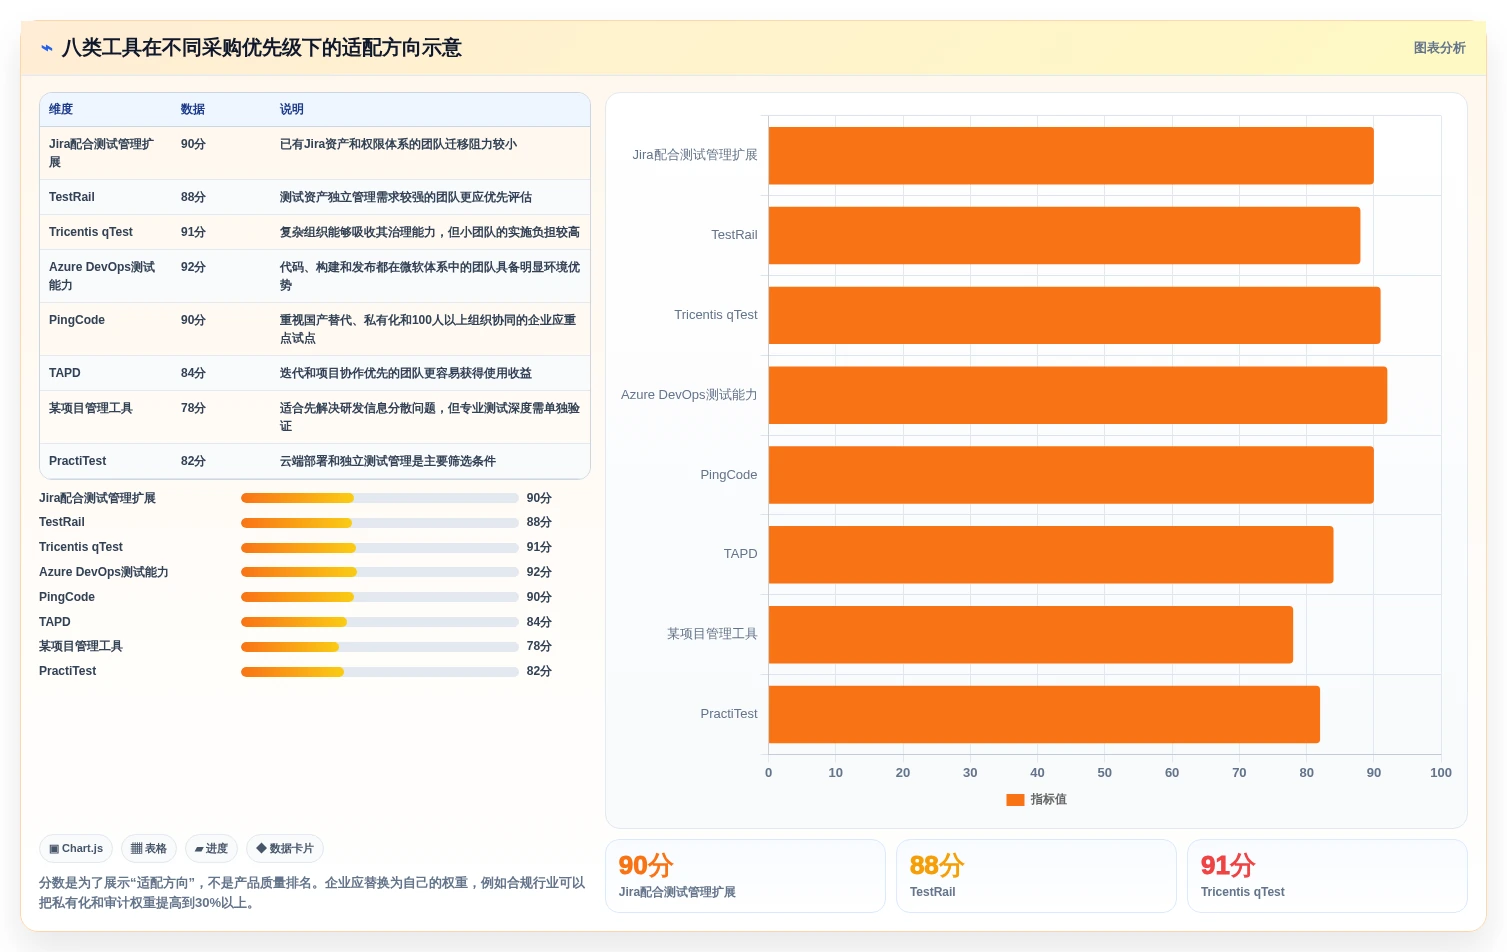1507x952 pixels.
Task: Open the 91分 Tricentis qTest data card
Action: point(1327,876)
